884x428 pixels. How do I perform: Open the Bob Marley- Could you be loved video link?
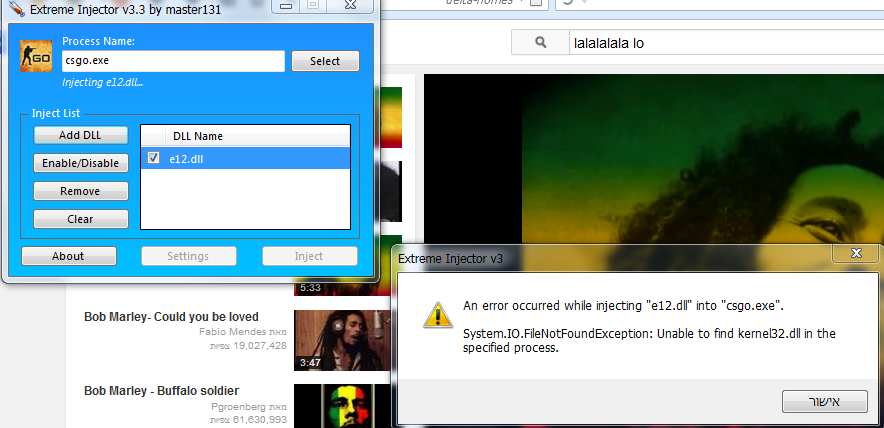171,316
